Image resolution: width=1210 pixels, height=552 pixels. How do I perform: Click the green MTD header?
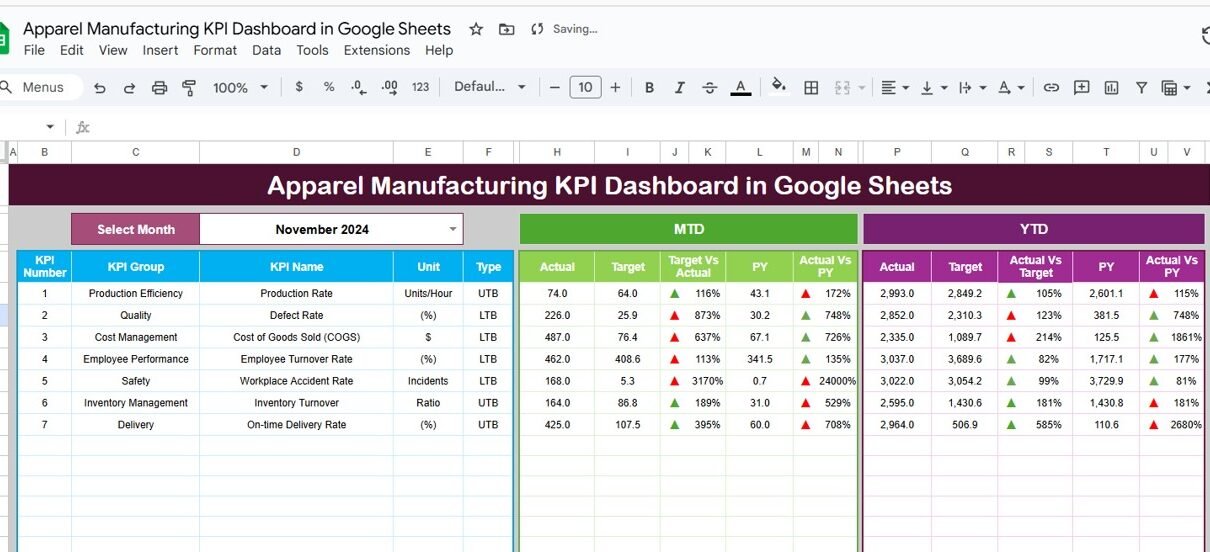tap(688, 229)
